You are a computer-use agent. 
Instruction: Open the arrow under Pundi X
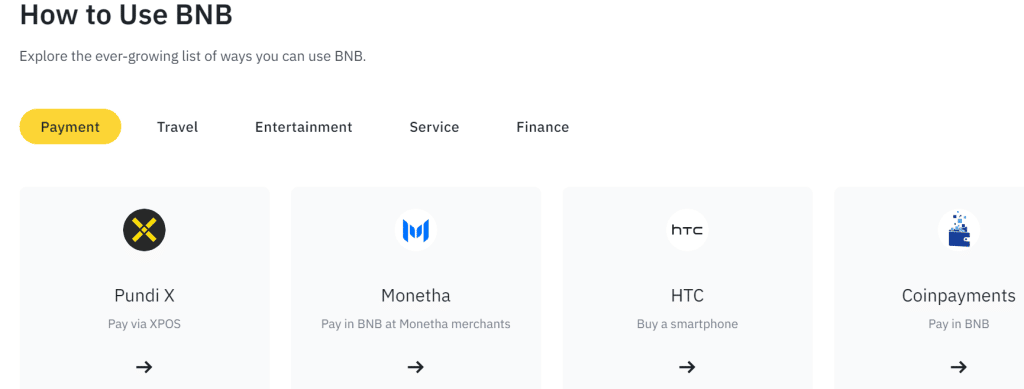(x=144, y=367)
